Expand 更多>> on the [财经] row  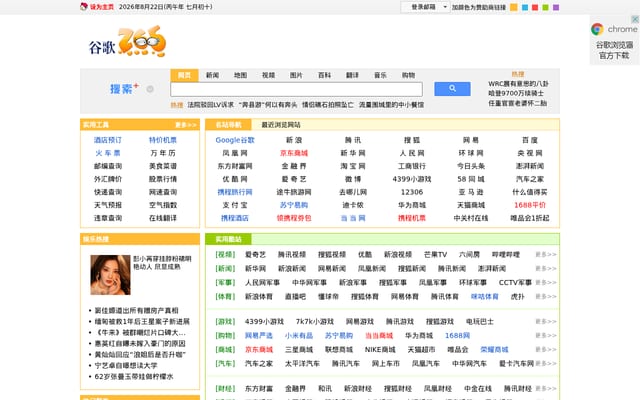(546, 389)
